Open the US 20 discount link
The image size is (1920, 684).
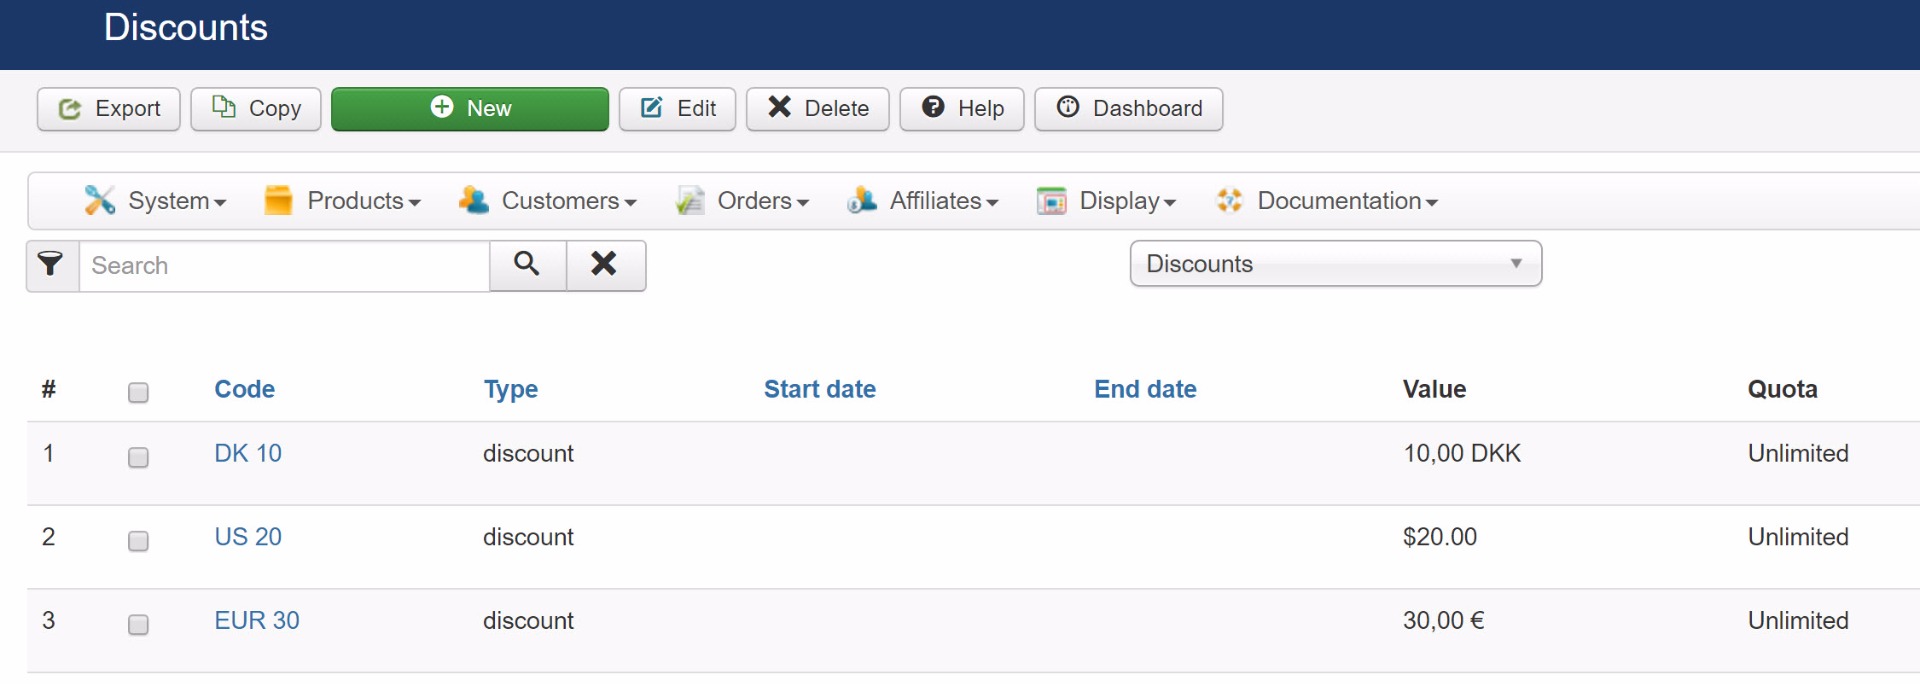pyautogui.click(x=248, y=537)
